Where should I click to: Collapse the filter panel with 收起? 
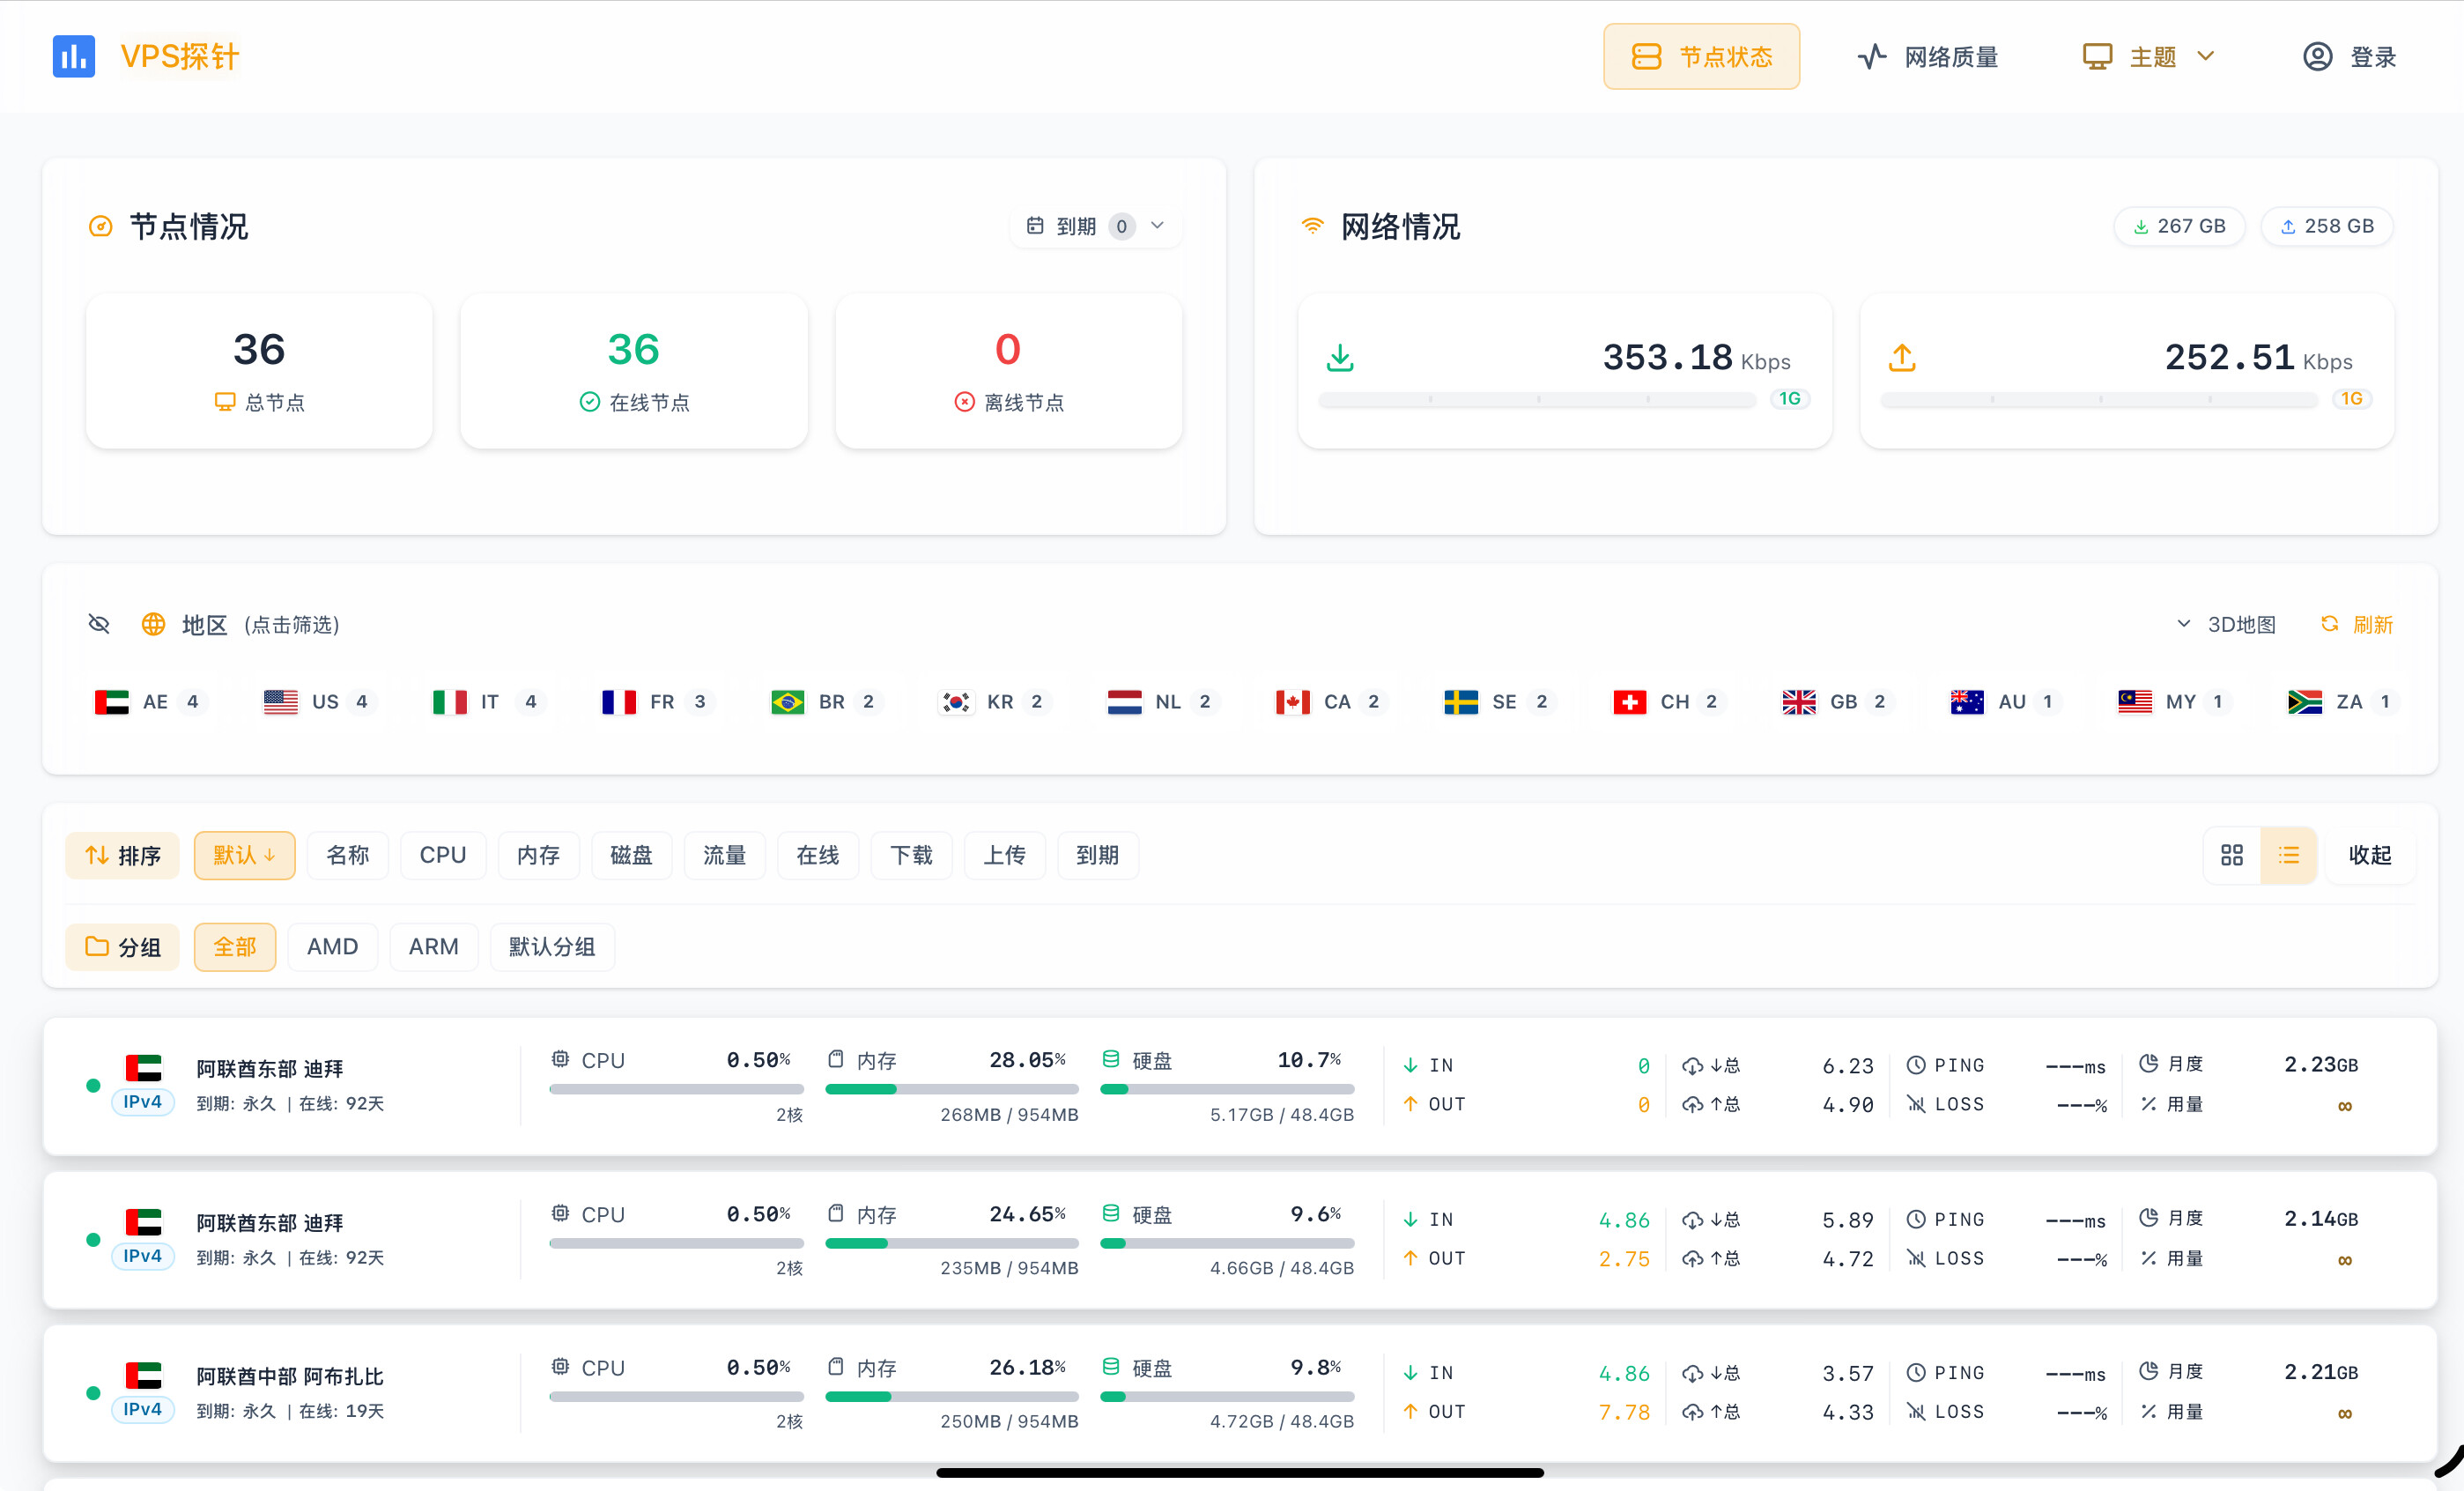(2370, 855)
